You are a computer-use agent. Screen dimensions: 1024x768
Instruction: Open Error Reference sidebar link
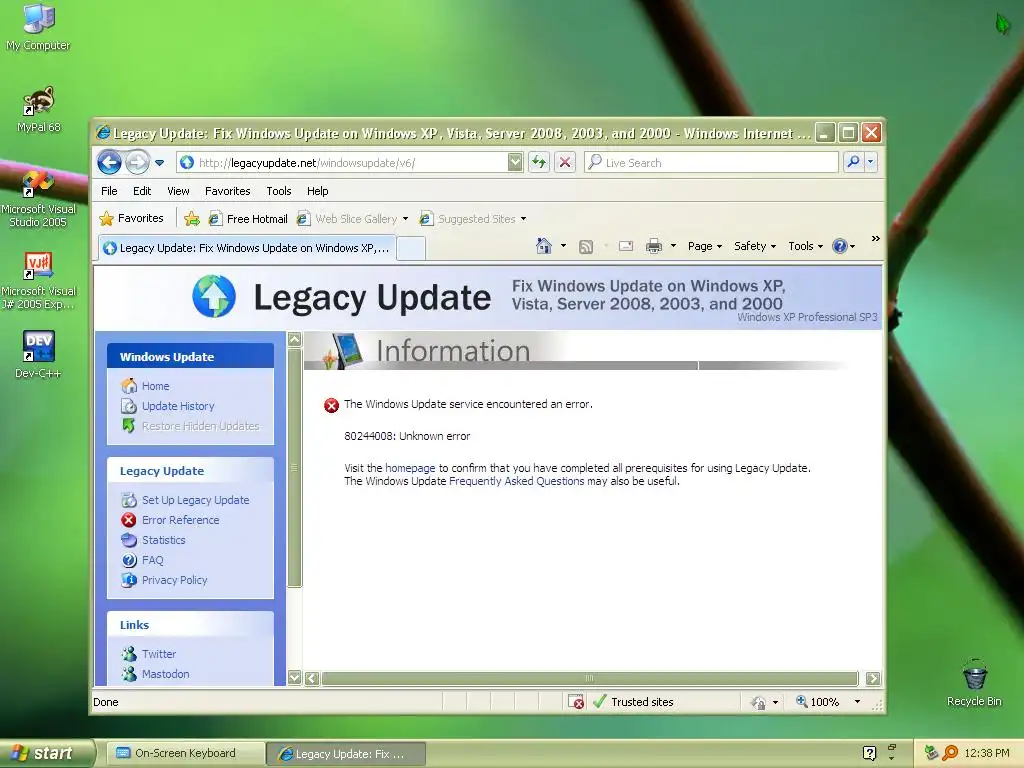point(180,520)
